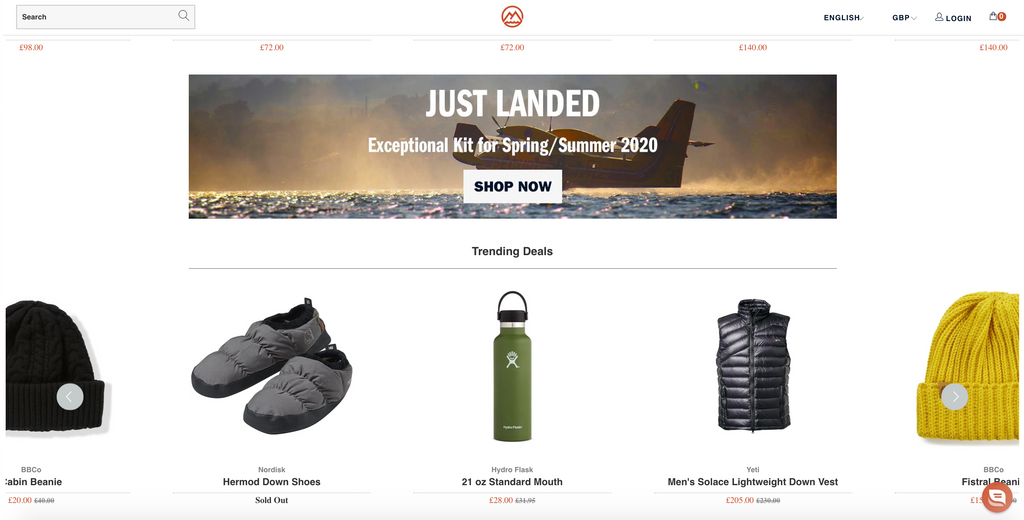
Task: Expand the ENGLISH language dropdown
Action: point(844,18)
